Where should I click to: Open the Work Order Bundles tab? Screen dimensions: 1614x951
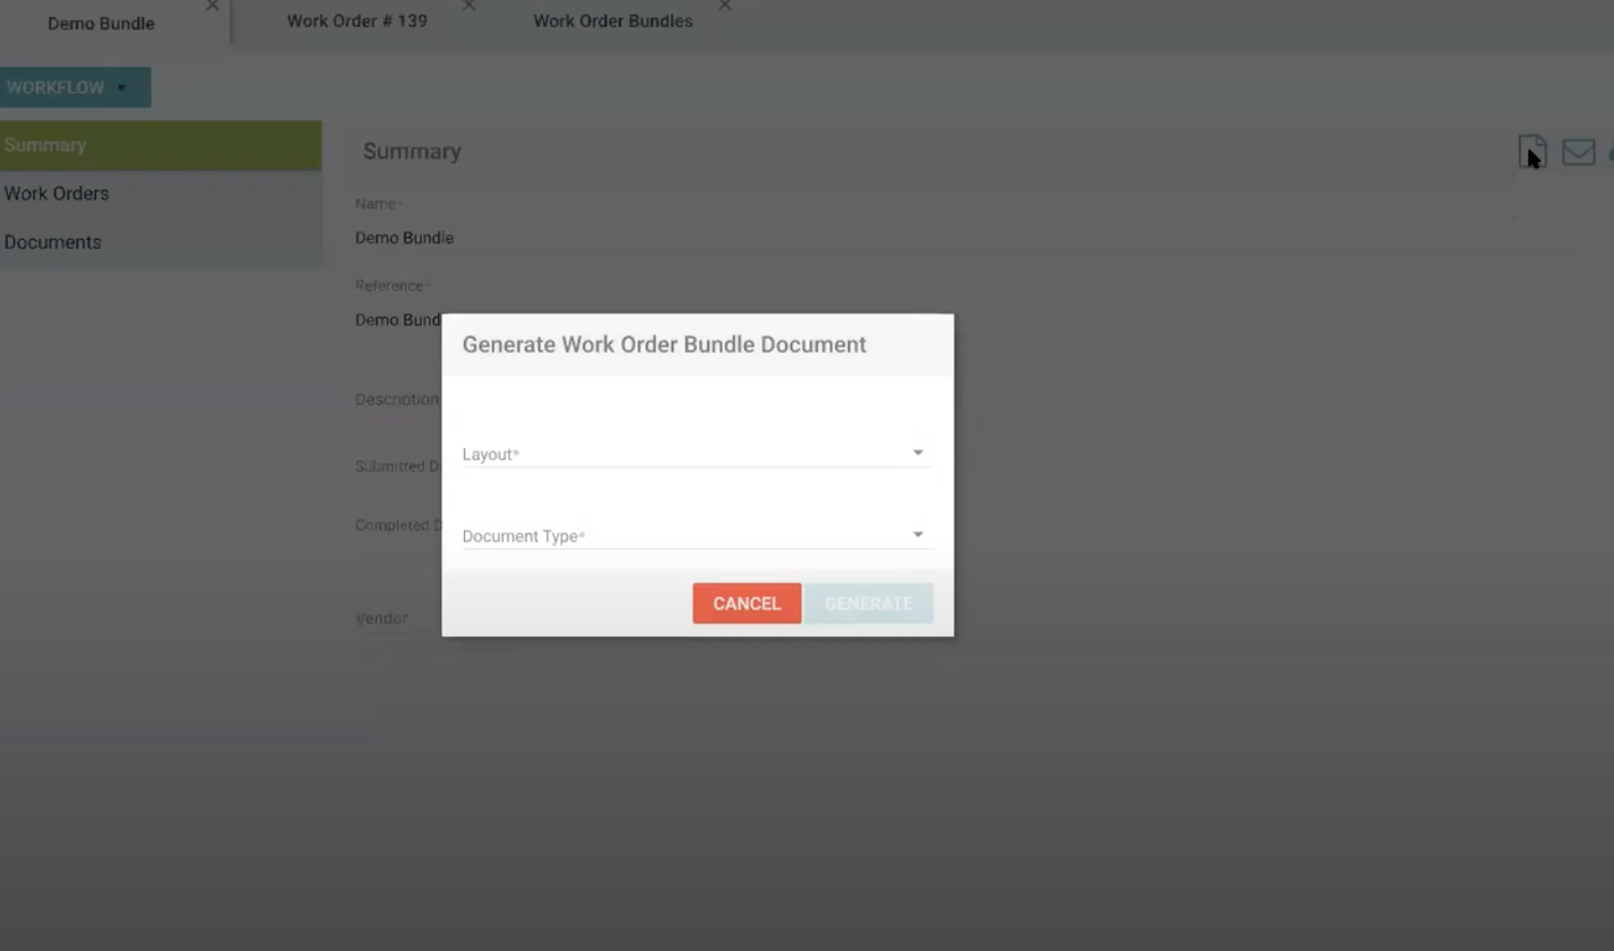pyautogui.click(x=612, y=21)
